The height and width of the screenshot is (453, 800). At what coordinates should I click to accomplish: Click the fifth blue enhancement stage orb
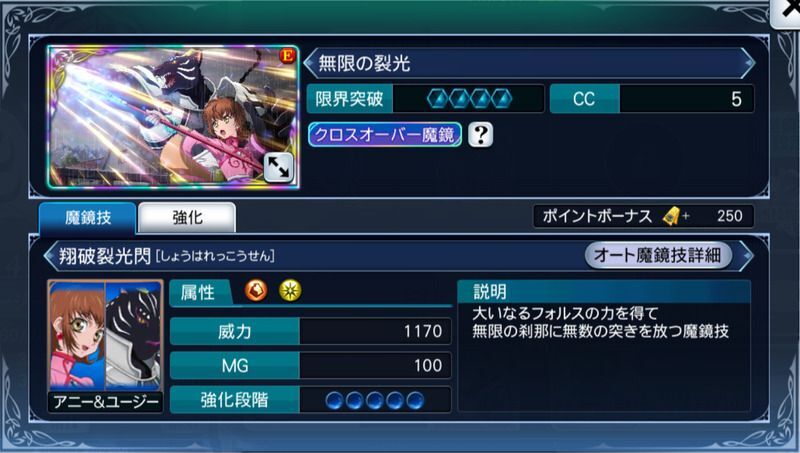click(x=415, y=400)
